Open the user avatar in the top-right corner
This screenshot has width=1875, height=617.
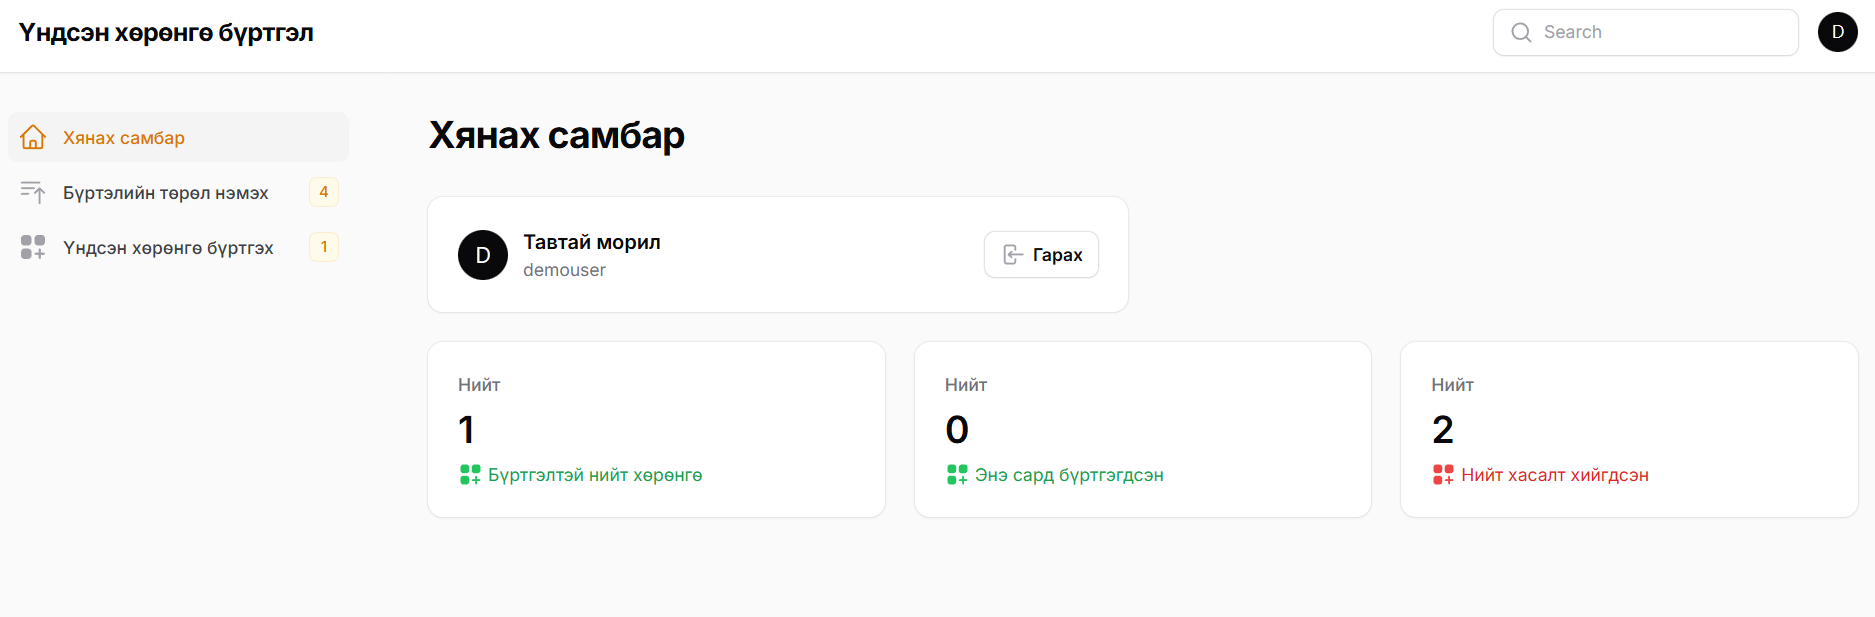1837,32
